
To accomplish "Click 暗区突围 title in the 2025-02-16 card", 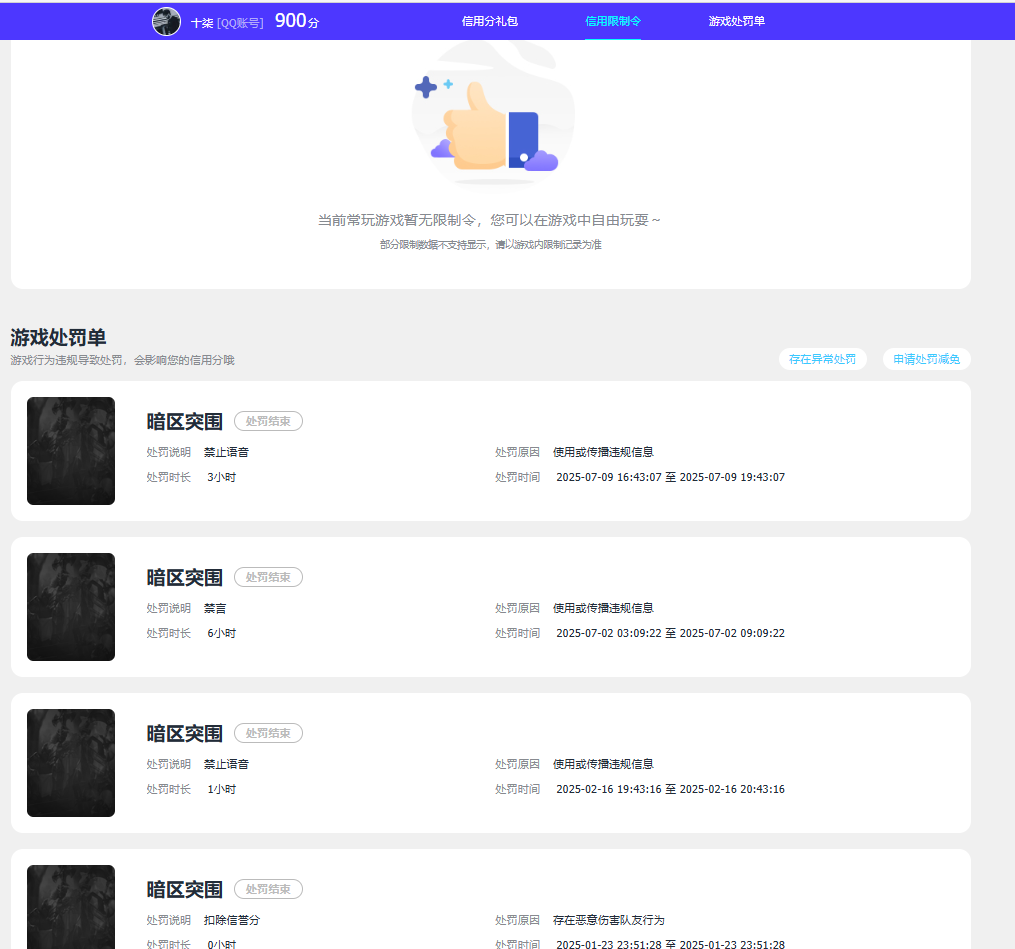I will click(x=185, y=734).
